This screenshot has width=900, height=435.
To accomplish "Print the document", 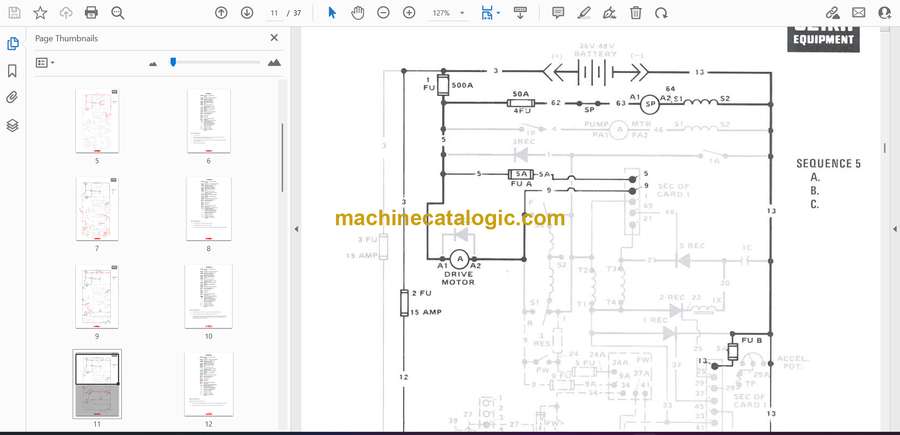I will coord(91,13).
